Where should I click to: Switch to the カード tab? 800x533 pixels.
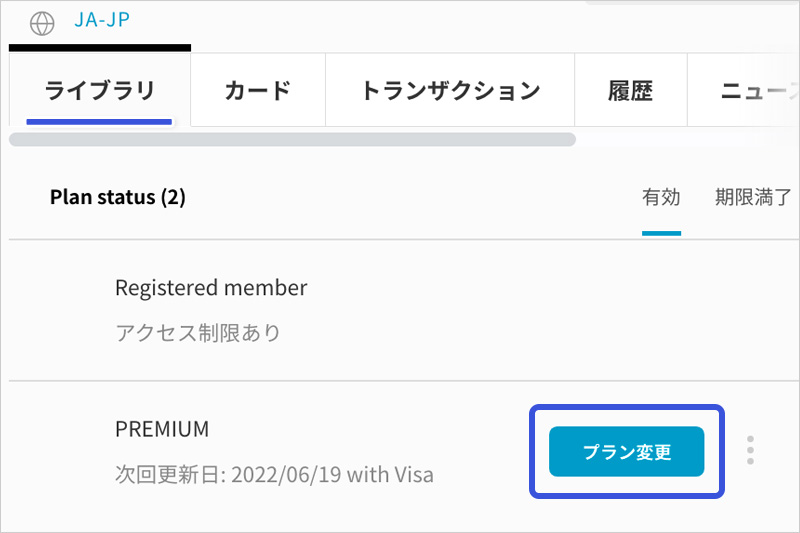(x=258, y=90)
